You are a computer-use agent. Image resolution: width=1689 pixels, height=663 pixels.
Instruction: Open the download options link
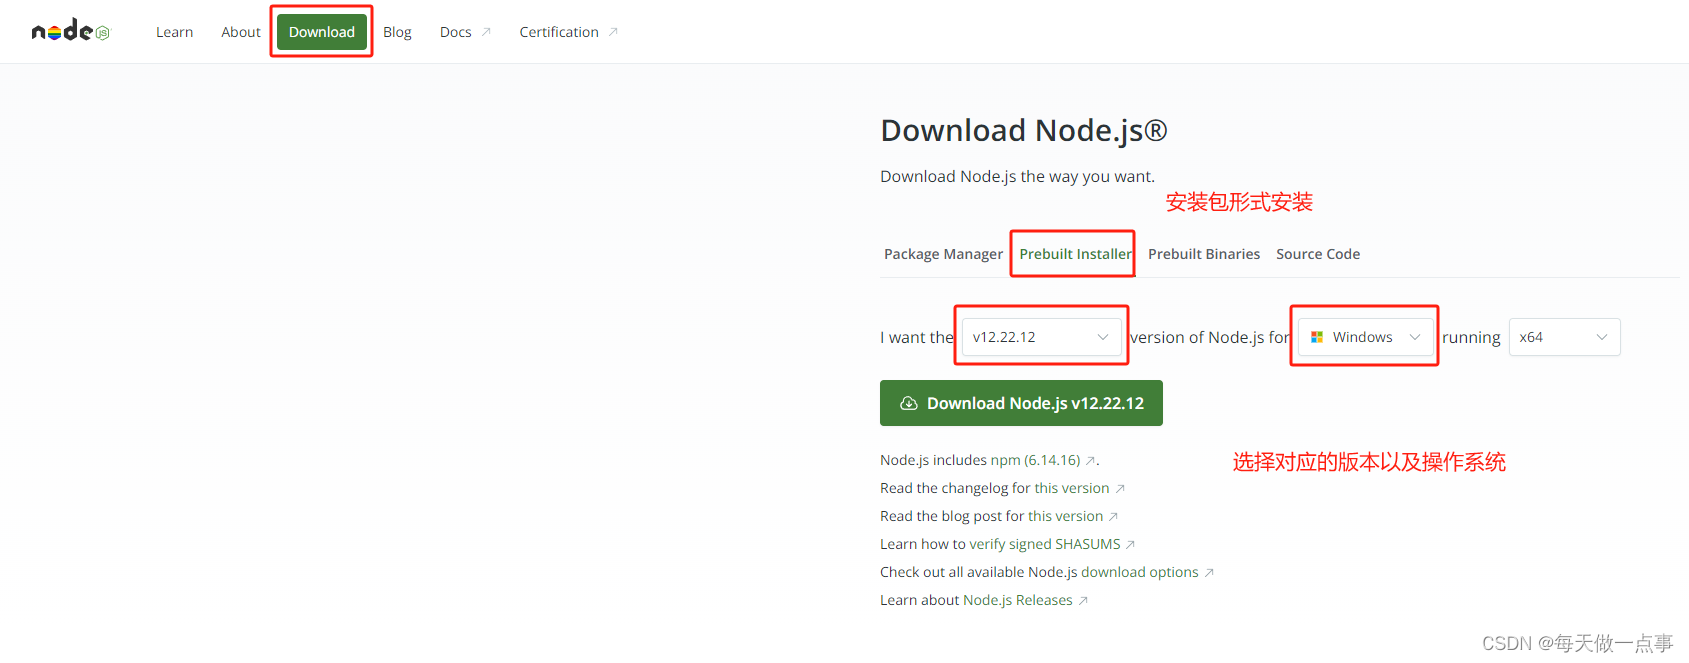click(1140, 571)
